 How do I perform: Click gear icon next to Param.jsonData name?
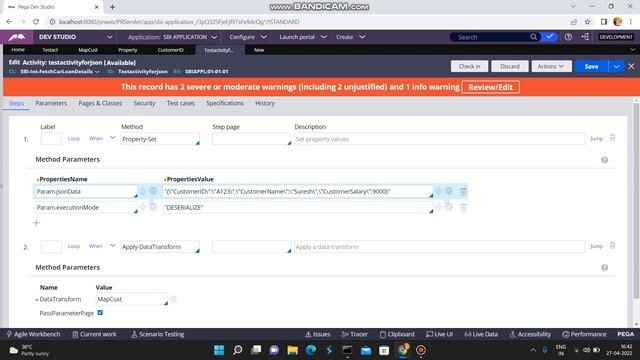[x=153, y=191]
